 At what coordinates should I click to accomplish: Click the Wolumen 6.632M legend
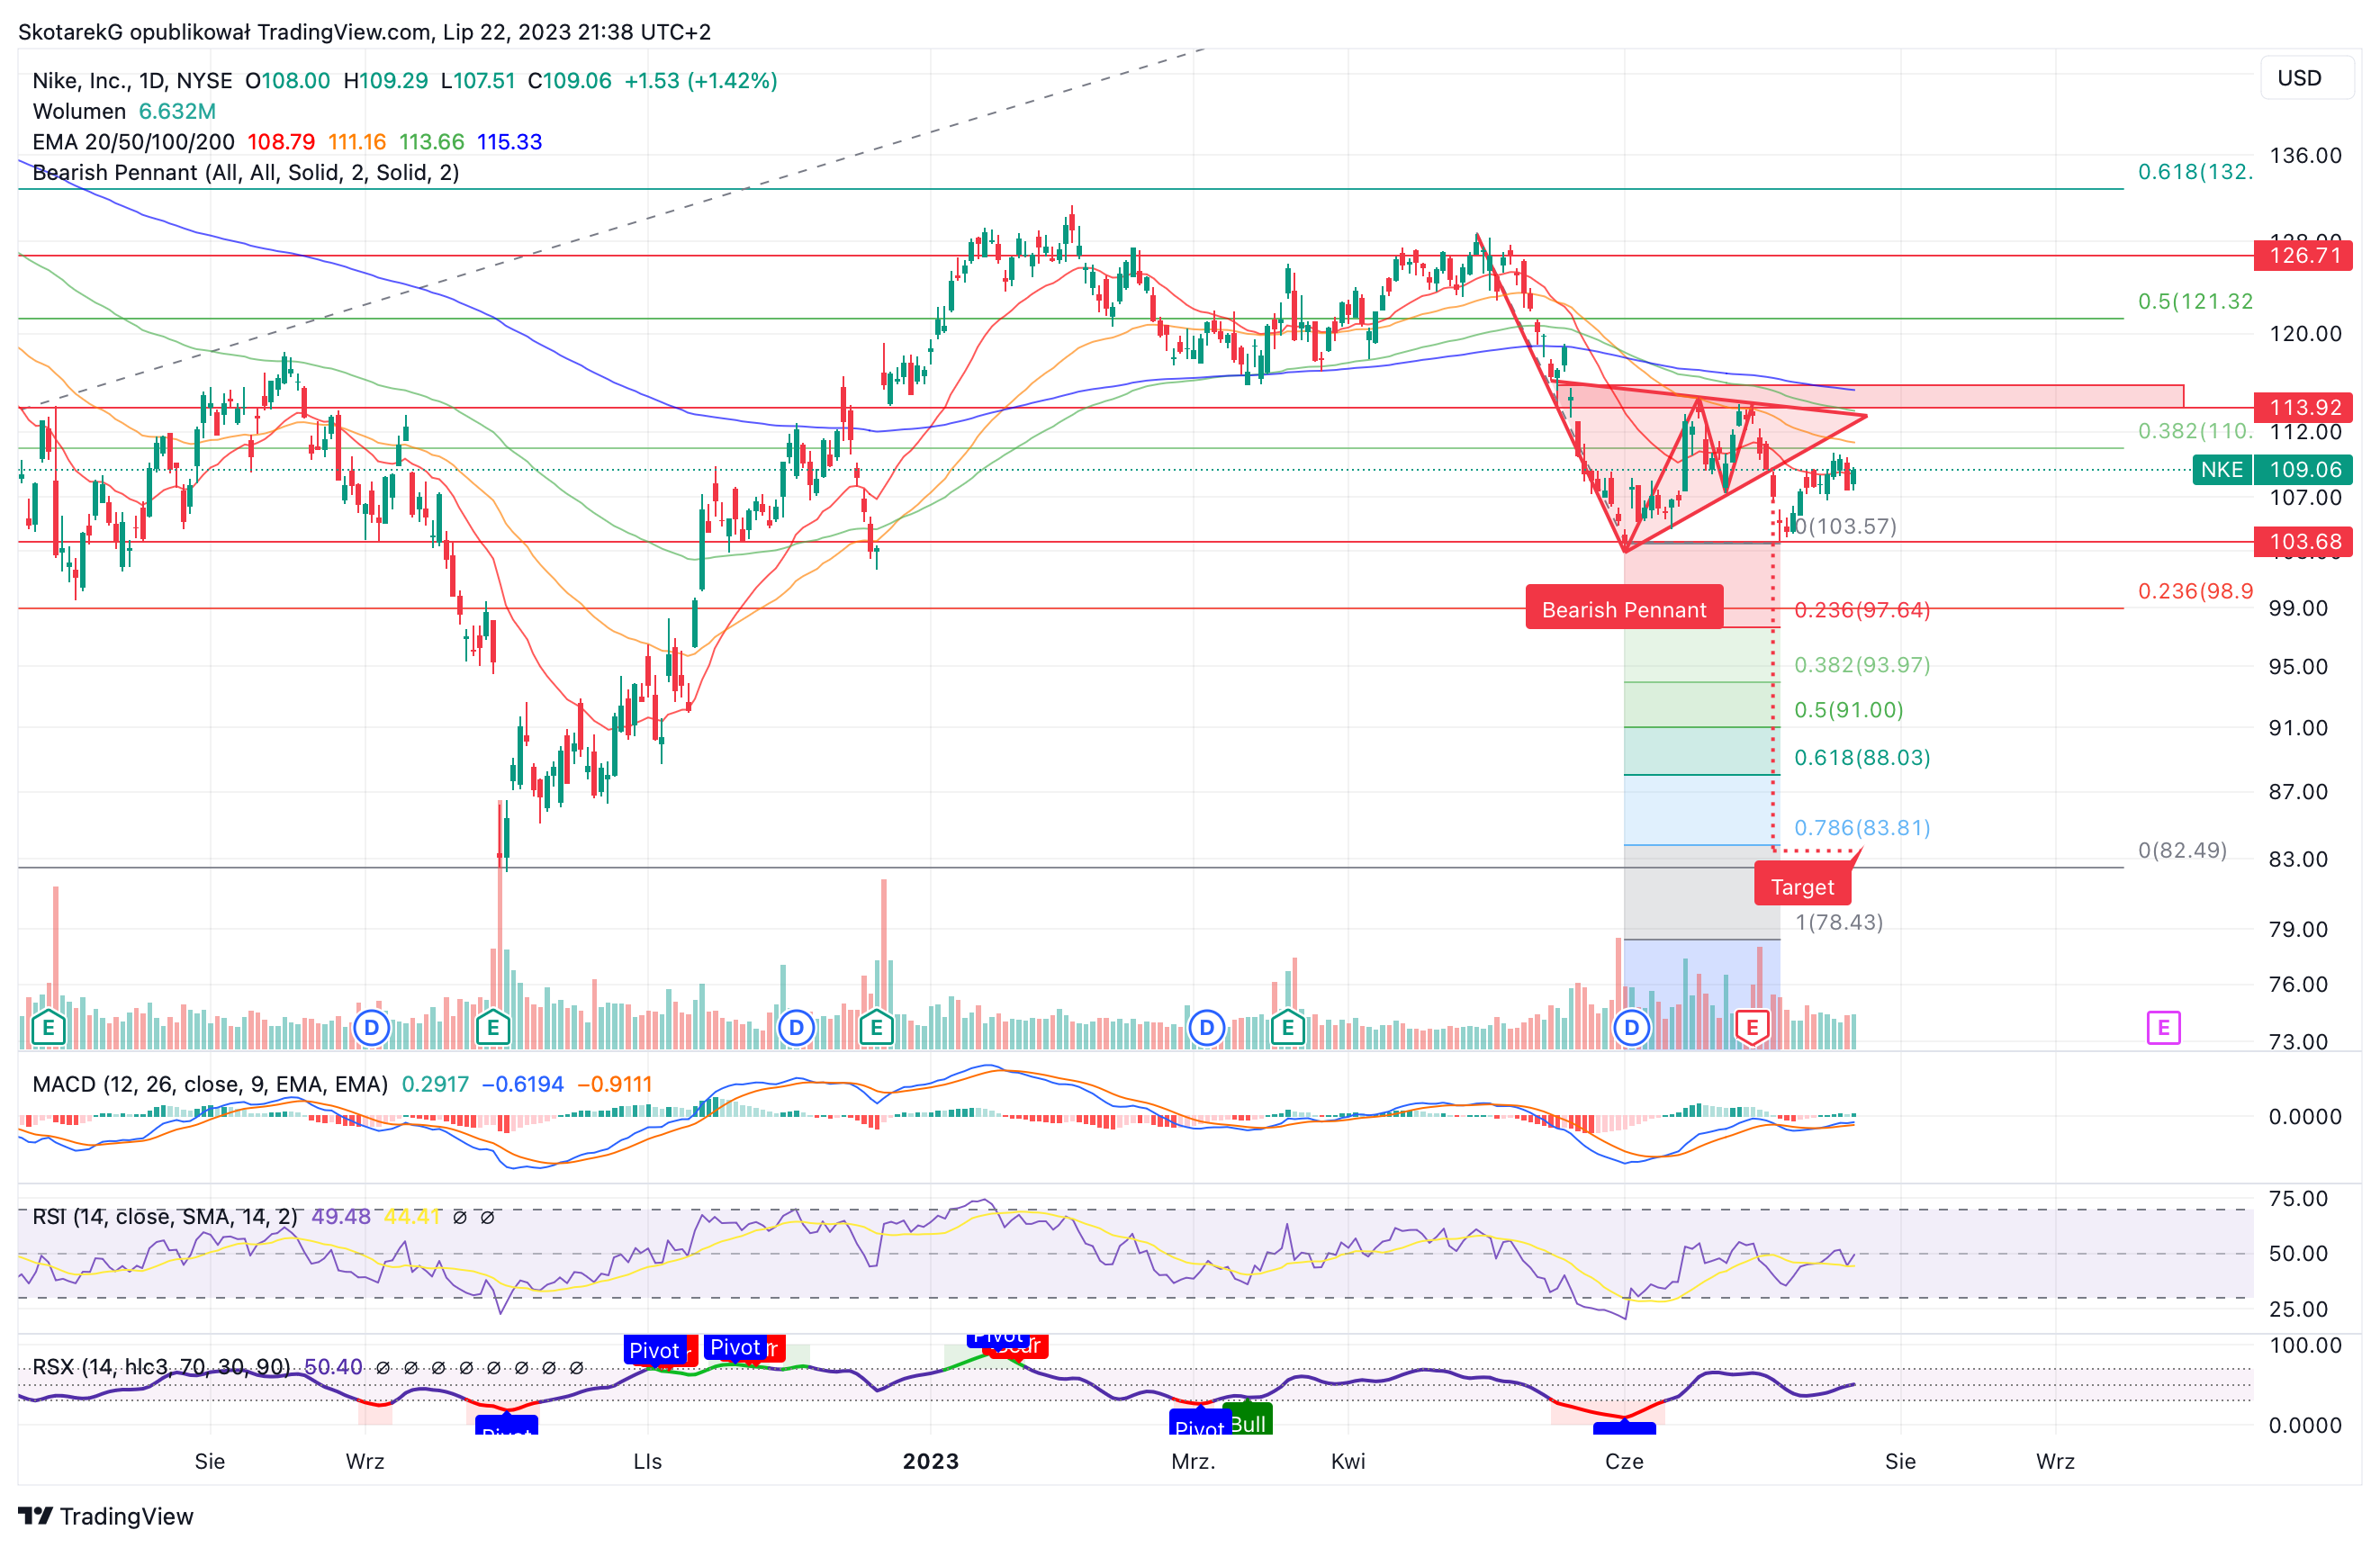pyautogui.click(x=124, y=111)
